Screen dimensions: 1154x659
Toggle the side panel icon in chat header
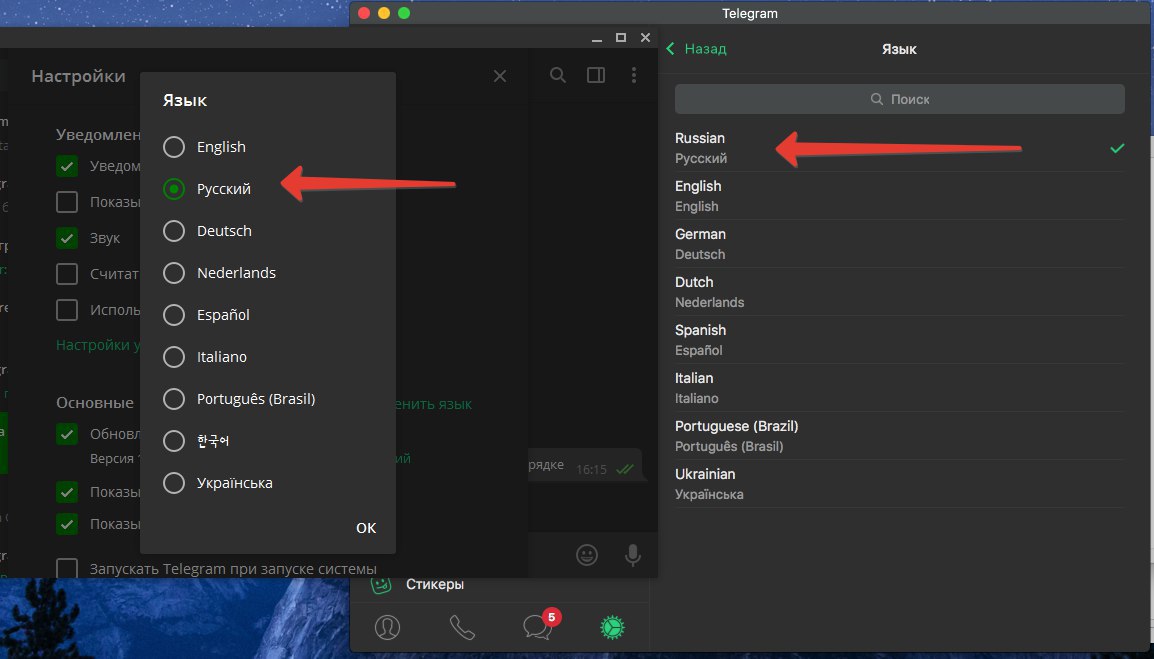pyautogui.click(x=596, y=75)
